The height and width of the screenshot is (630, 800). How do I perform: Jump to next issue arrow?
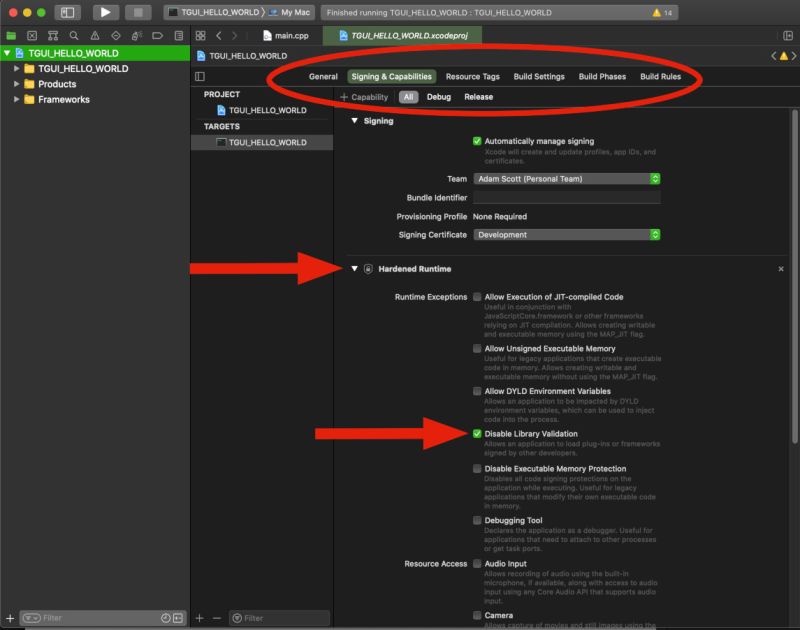[x=794, y=56]
